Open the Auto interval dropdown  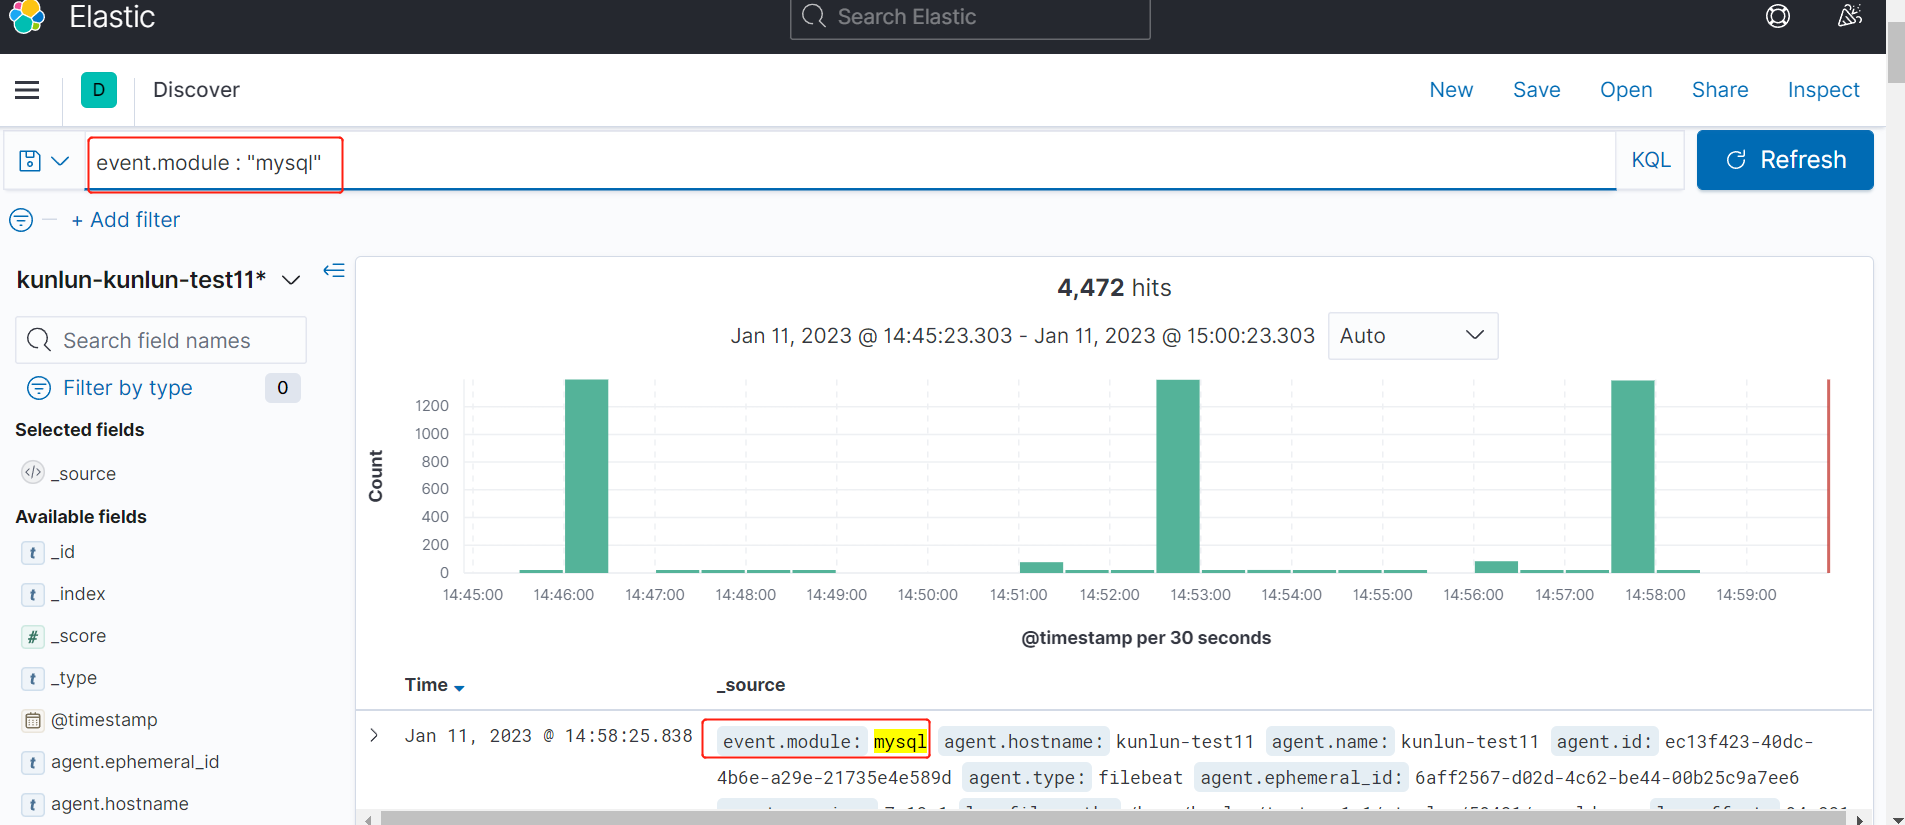tap(1413, 336)
